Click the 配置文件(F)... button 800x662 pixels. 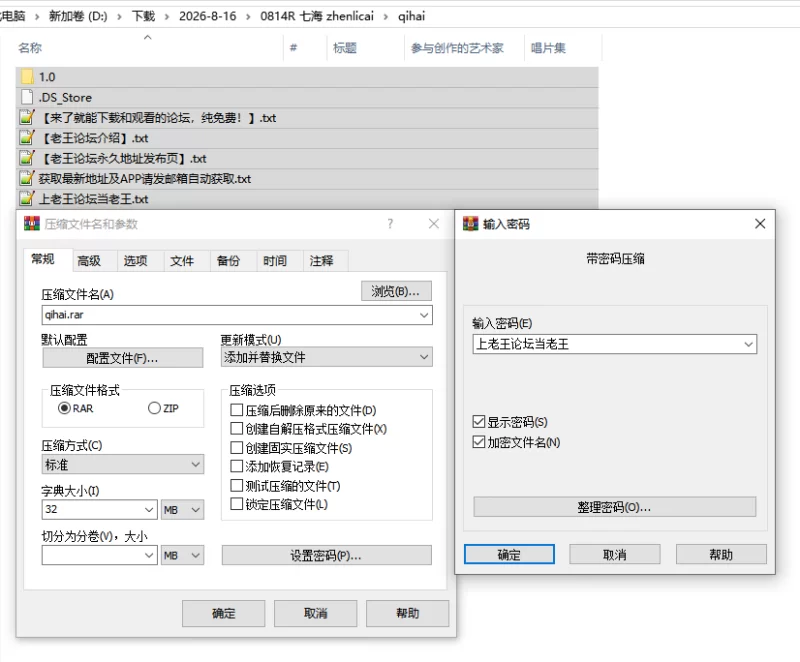tap(122, 358)
